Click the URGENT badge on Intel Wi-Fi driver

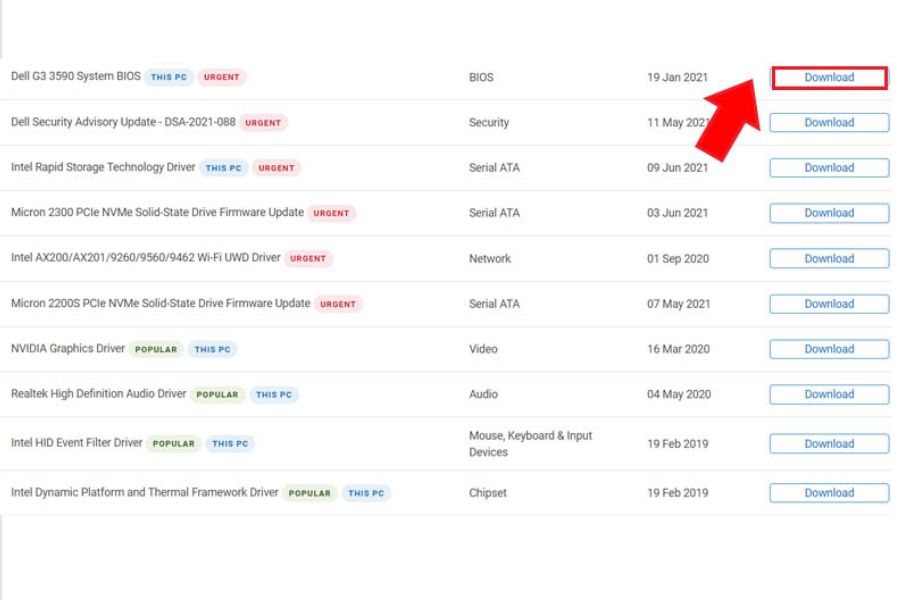click(x=308, y=258)
